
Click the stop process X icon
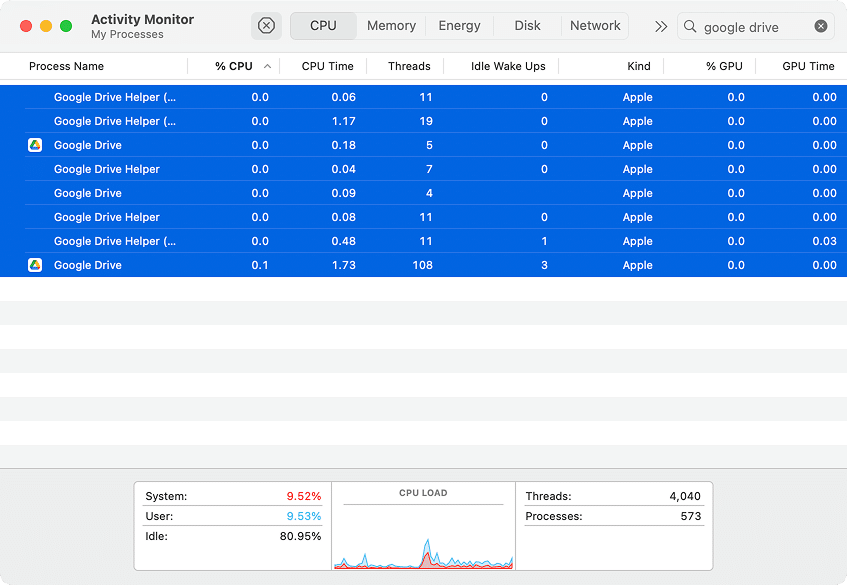[266, 26]
